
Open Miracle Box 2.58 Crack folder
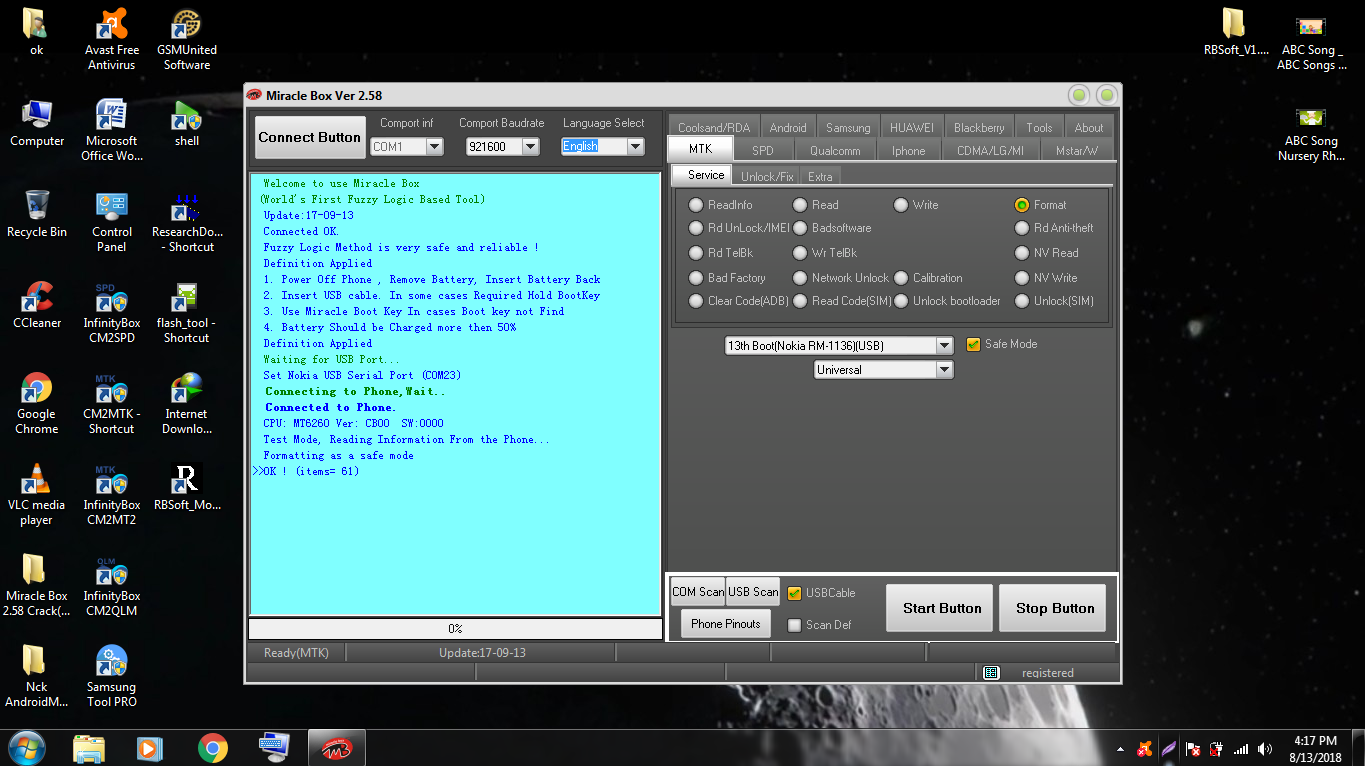(x=37, y=586)
